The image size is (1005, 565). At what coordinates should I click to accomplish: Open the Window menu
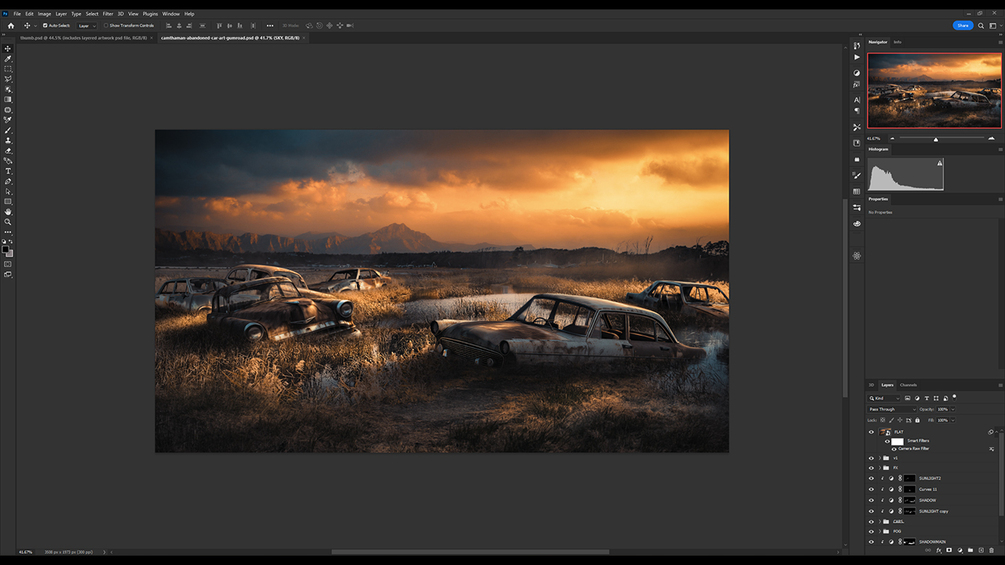coord(170,13)
